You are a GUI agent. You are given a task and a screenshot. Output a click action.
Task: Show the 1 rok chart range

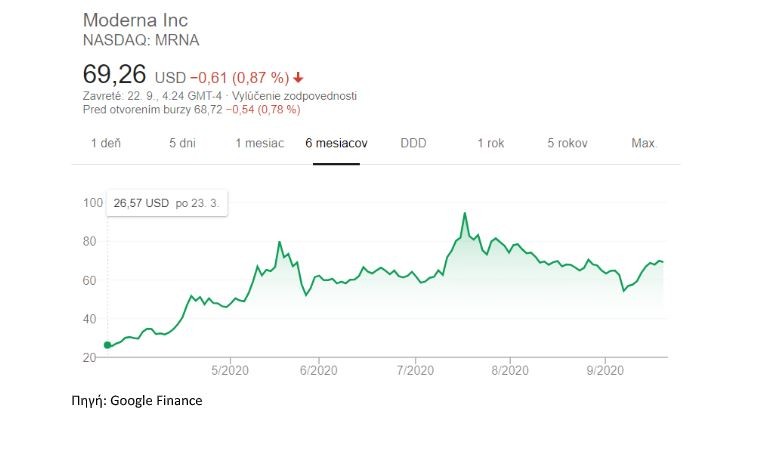tap(491, 143)
